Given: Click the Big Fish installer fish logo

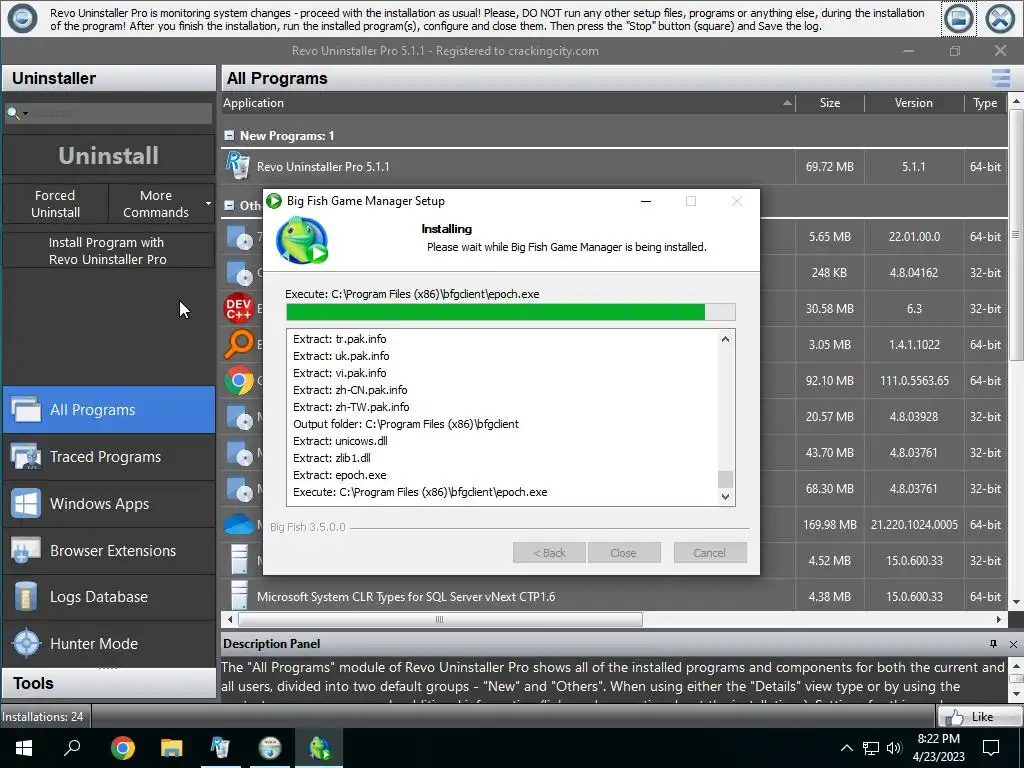Looking at the screenshot, I should pyautogui.click(x=302, y=241).
